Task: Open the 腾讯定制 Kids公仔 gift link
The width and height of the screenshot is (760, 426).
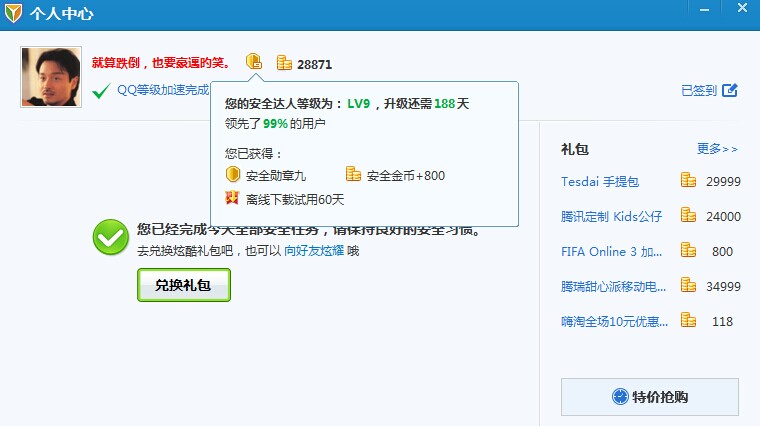Action: point(611,217)
